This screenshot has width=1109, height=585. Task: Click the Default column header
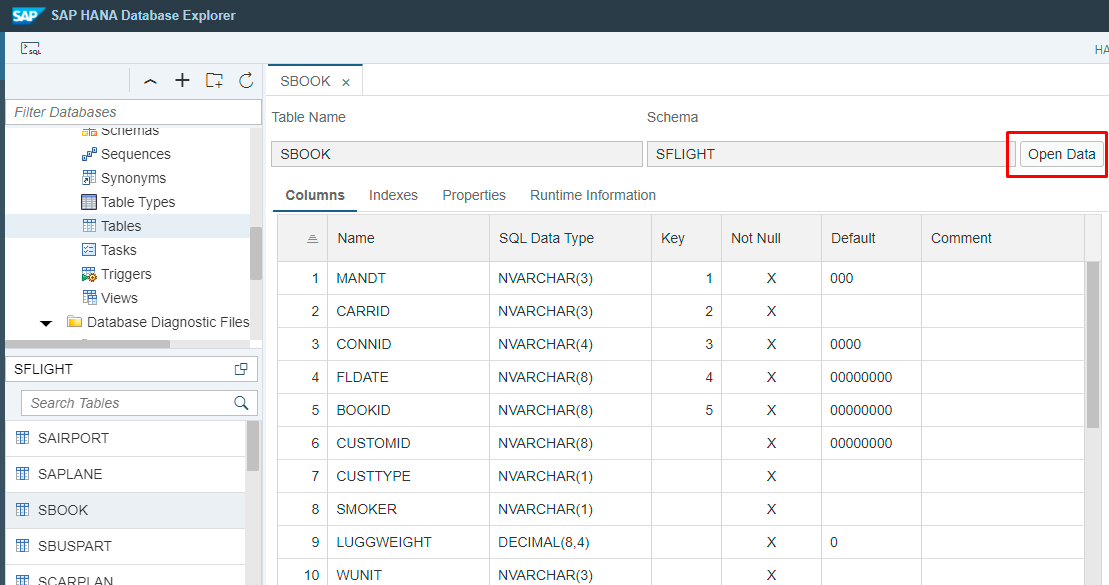[871, 238]
